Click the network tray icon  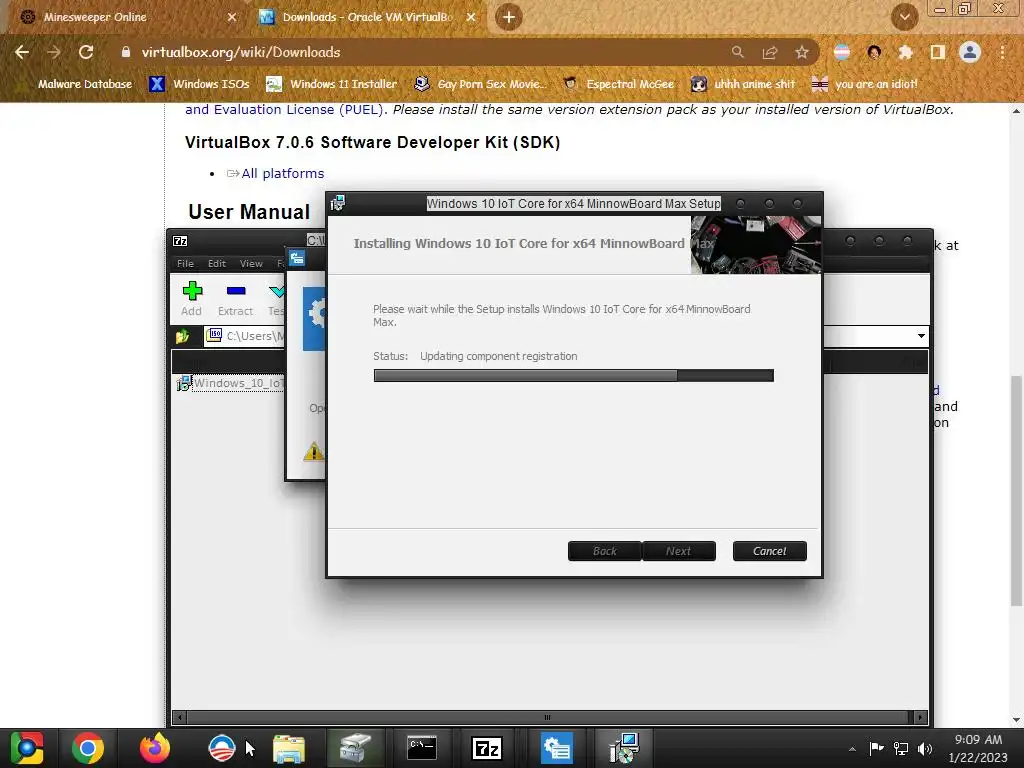pyautogui.click(x=901, y=748)
